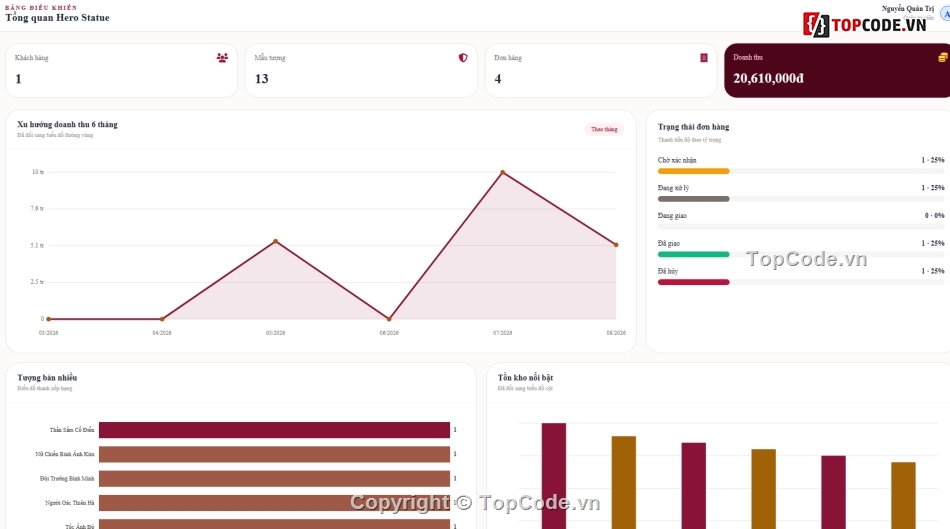Click the 5.1 tr y-axis label
950x529 pixels.
[37, 245]
